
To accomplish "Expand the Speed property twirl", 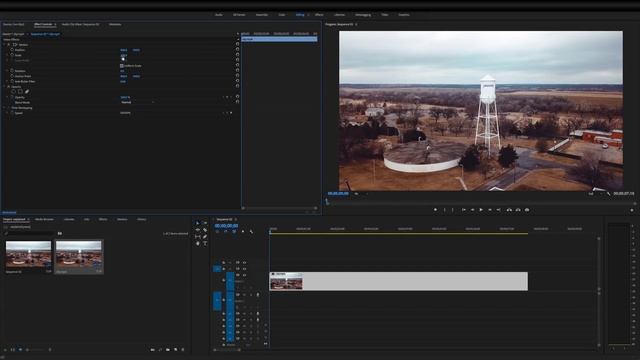I will tap(8, 113).
